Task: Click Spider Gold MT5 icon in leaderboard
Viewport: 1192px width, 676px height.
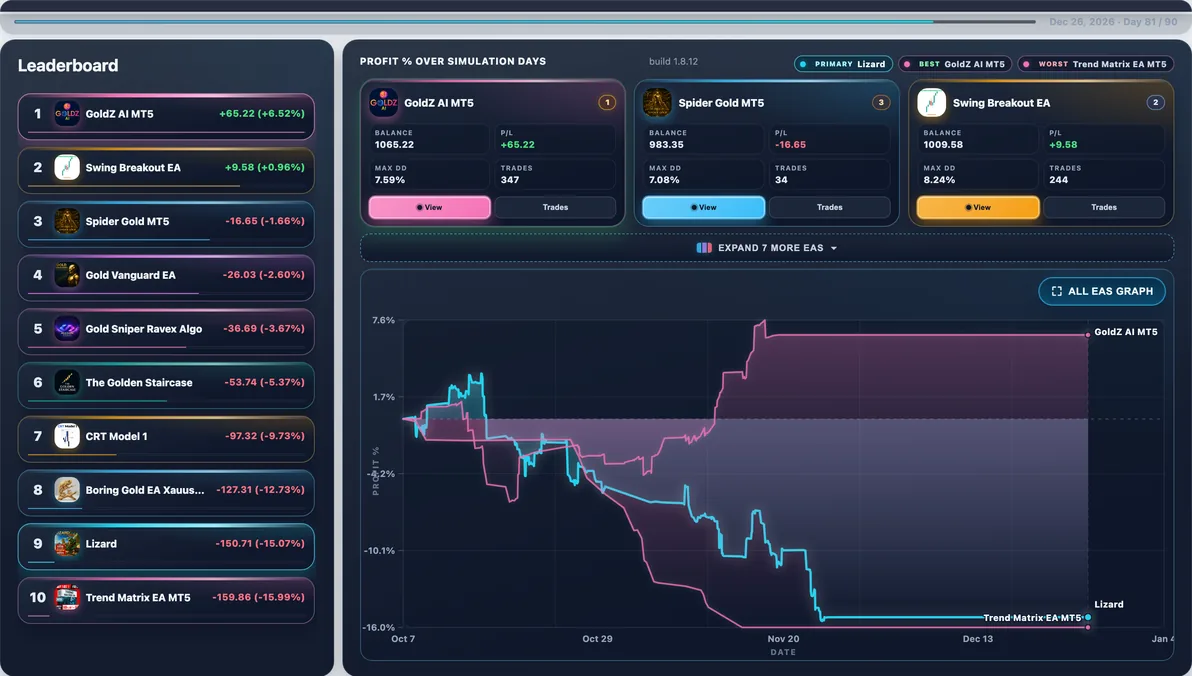Action: (67, 221)
